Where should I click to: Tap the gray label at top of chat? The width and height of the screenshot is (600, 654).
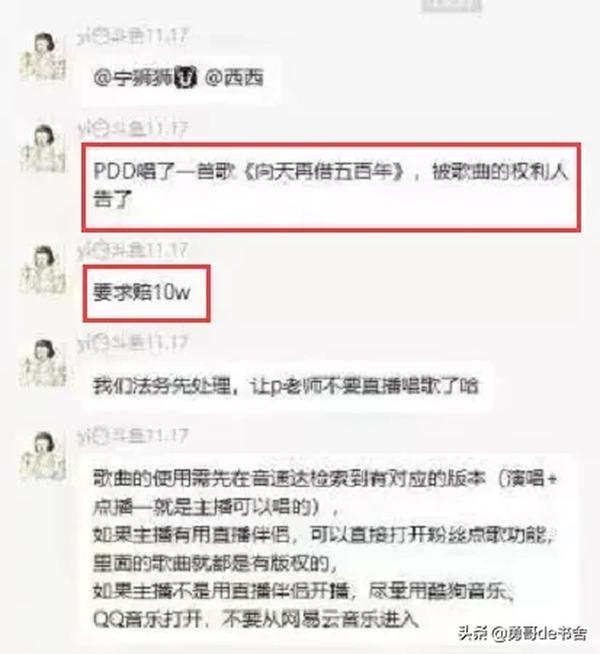(x=452, y=5)
